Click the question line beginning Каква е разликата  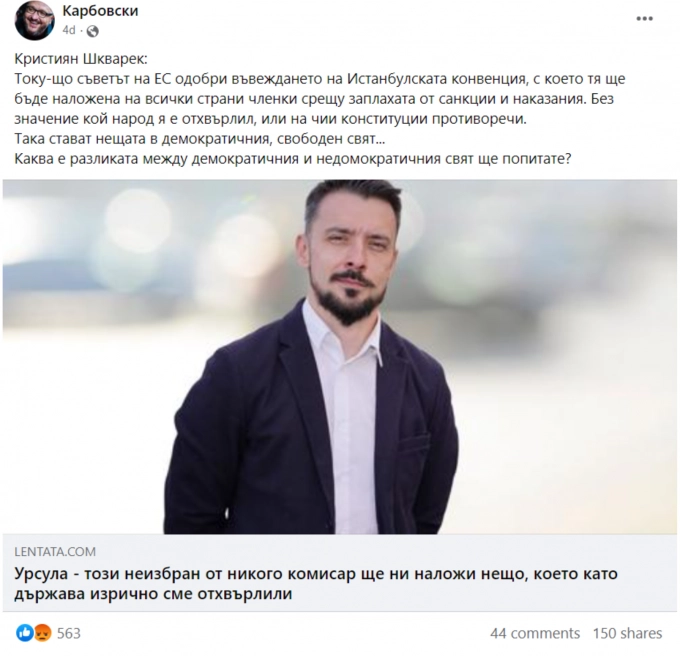tap(293, 159)
